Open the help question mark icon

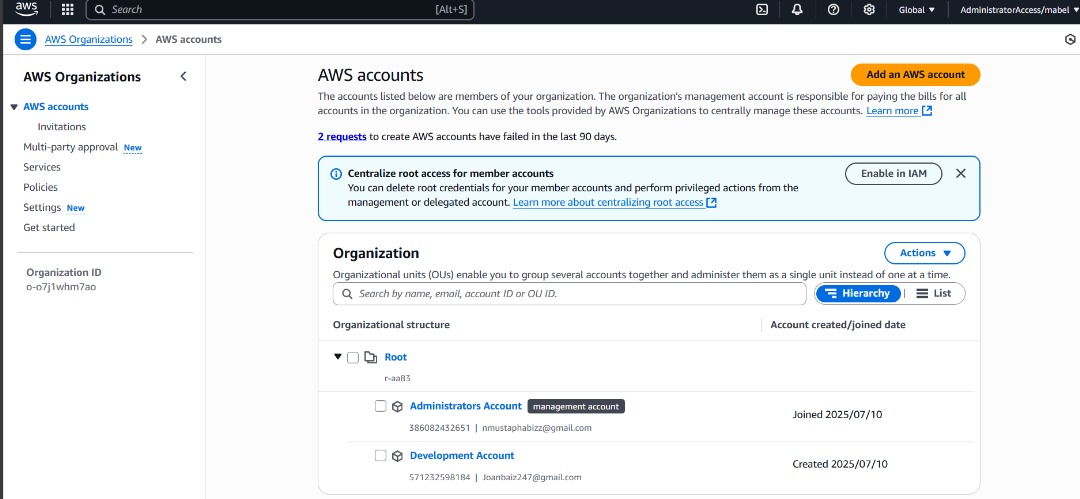click(x=833, y=10)
